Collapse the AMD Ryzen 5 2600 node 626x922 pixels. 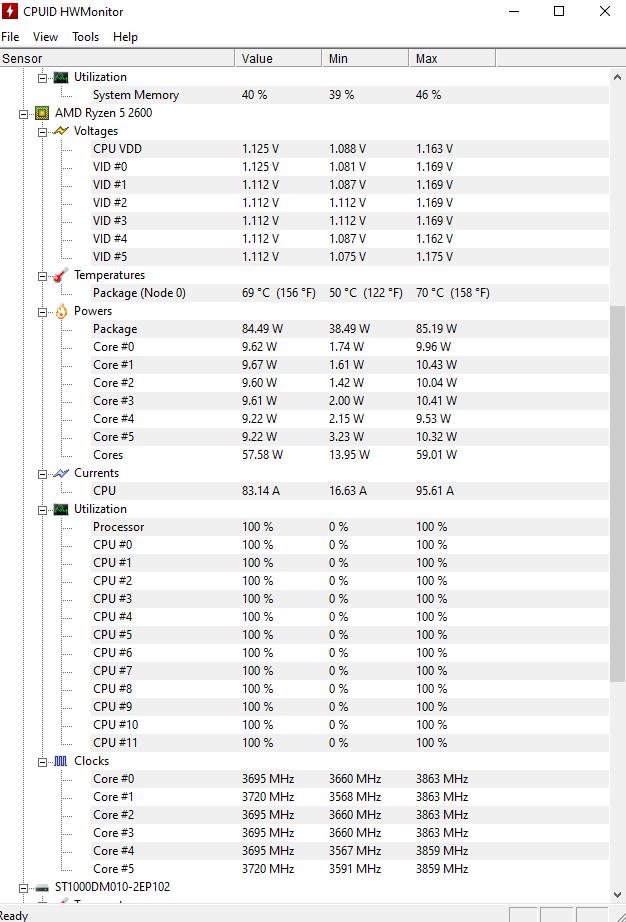click(x=23, y=112)
